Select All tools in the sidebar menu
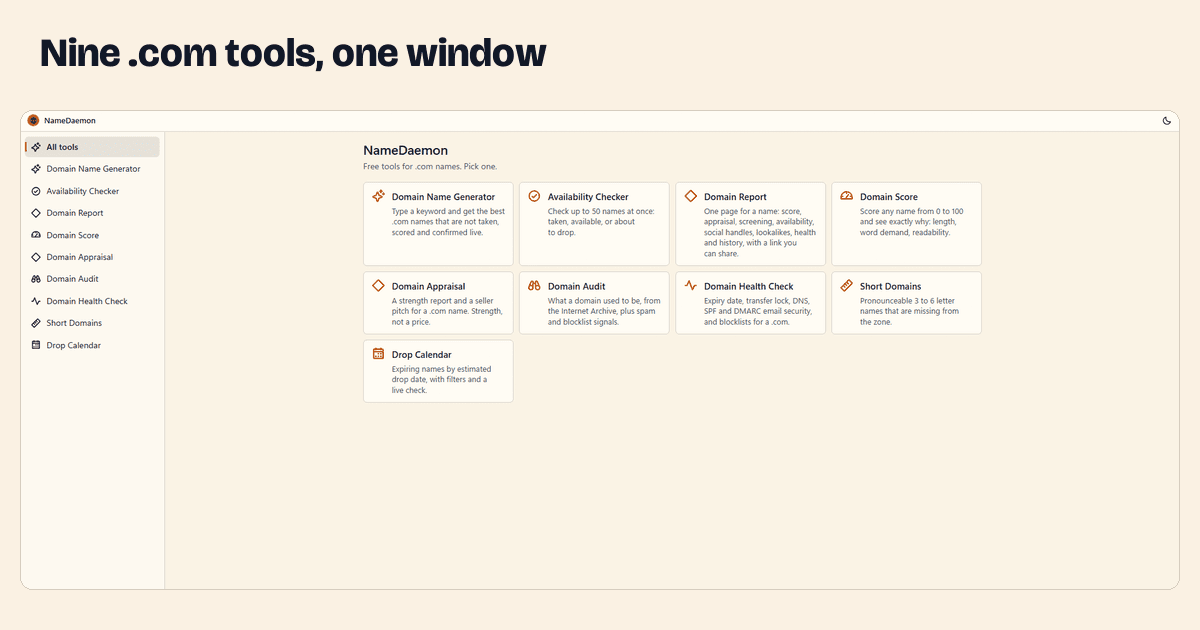This screenshot has width=1200, height=630. click(x=92, y=147)
